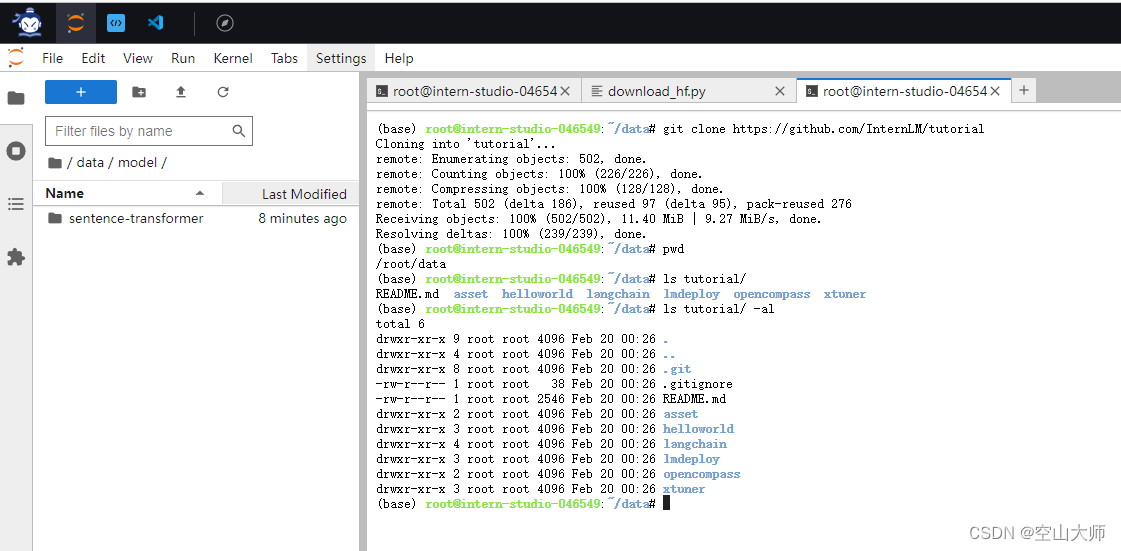Click 'langchain' in the ls -al listing
The height and width of the screenshot is (551, 1121).
694,444
